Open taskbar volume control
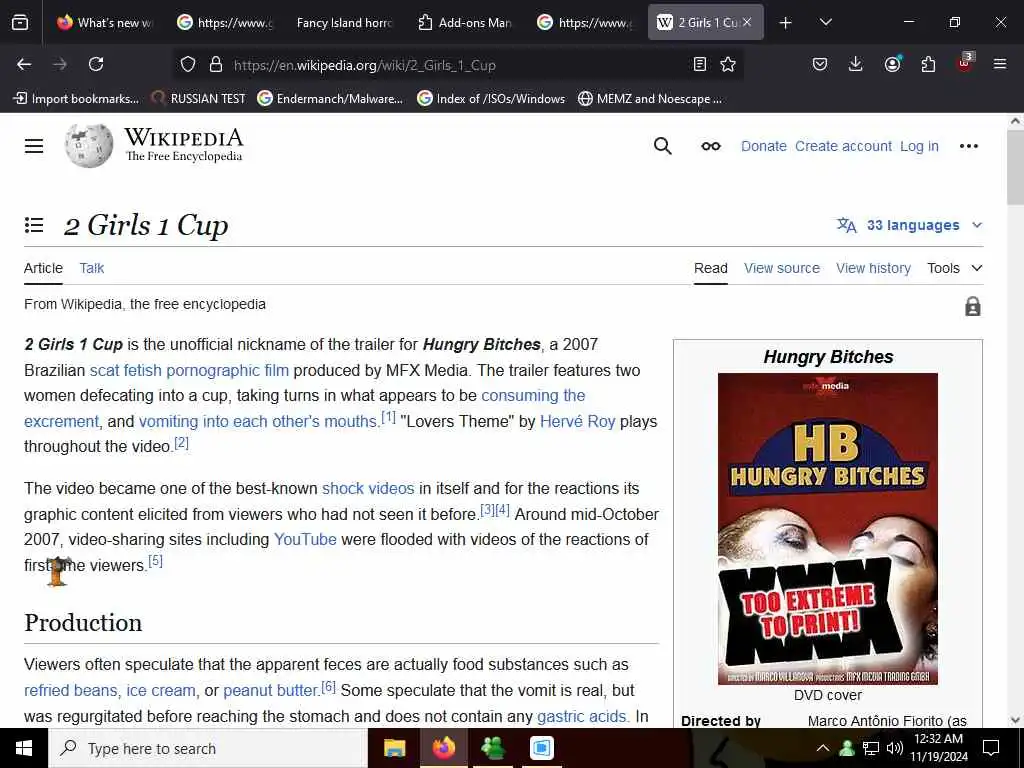1024x768 pixels. (895, 748)
